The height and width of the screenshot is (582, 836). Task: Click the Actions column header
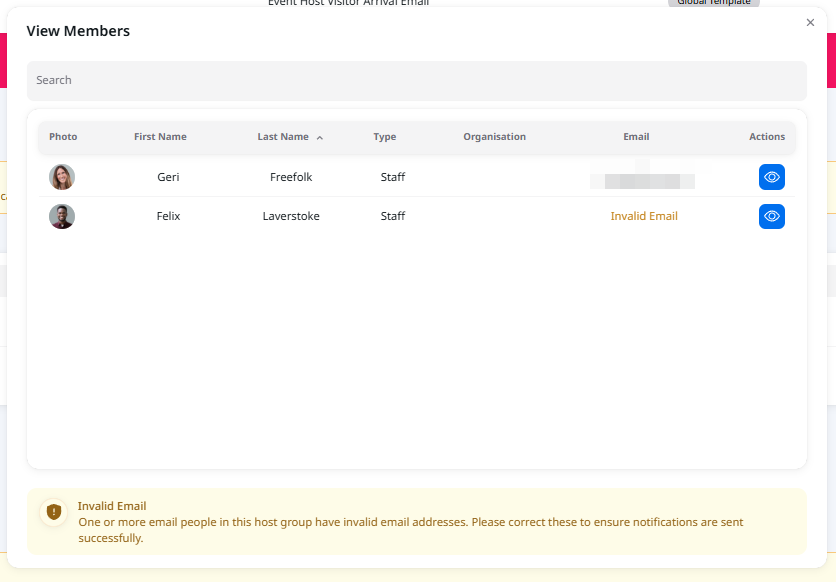click(x=767, y=137)
